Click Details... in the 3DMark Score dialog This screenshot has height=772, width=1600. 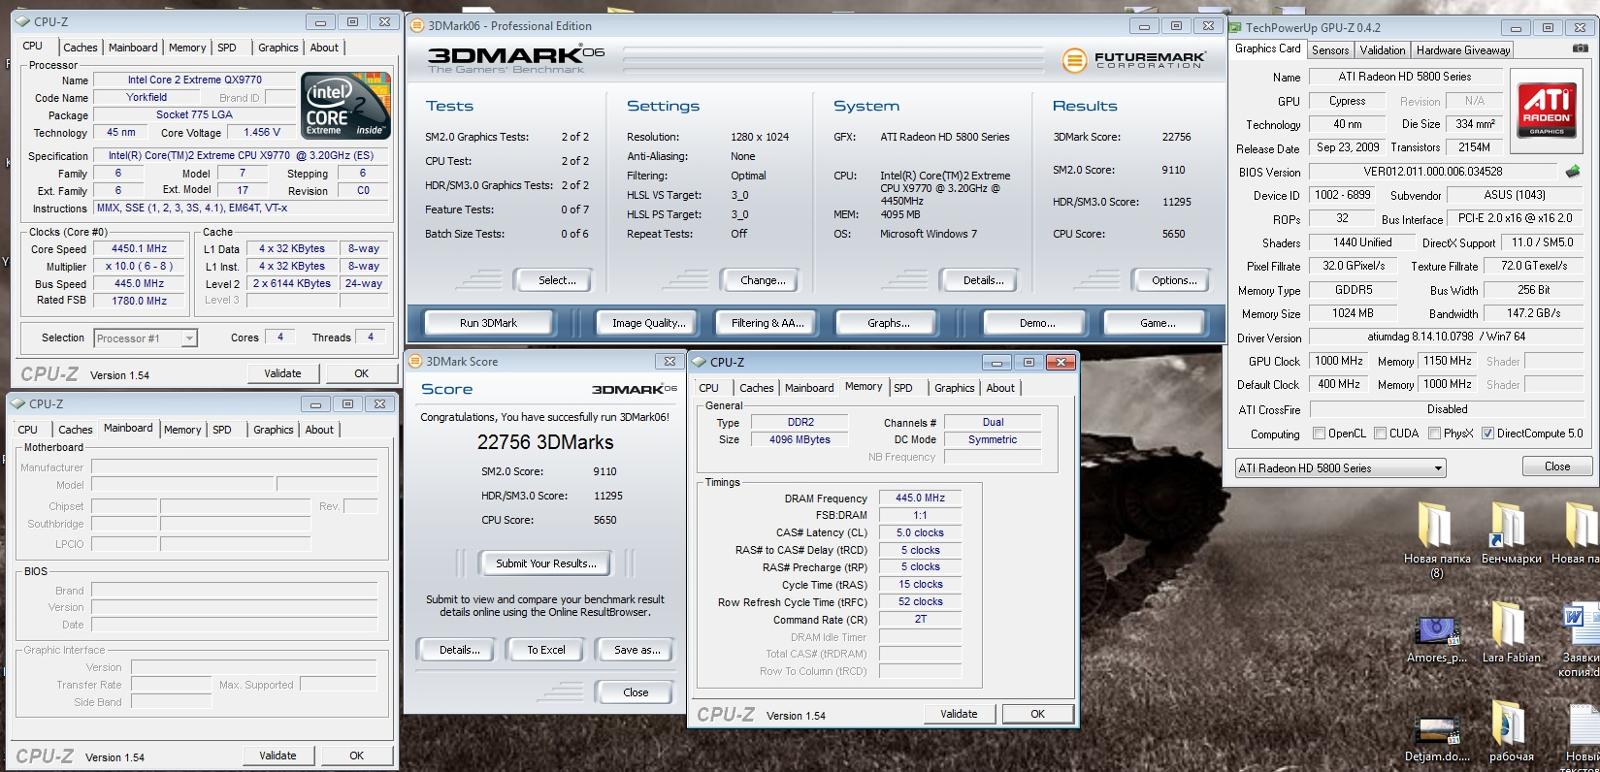pos(459,650)
